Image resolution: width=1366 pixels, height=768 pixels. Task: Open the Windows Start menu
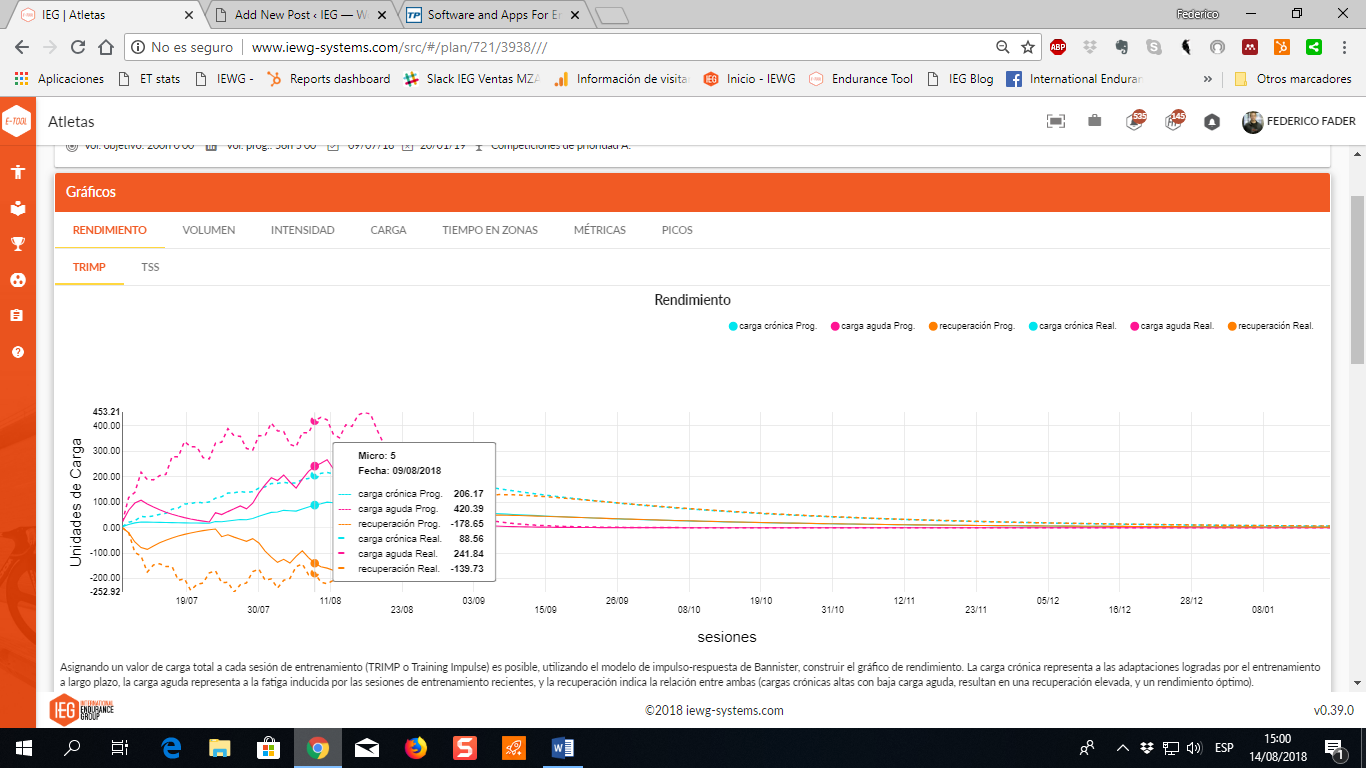[24, 747]
